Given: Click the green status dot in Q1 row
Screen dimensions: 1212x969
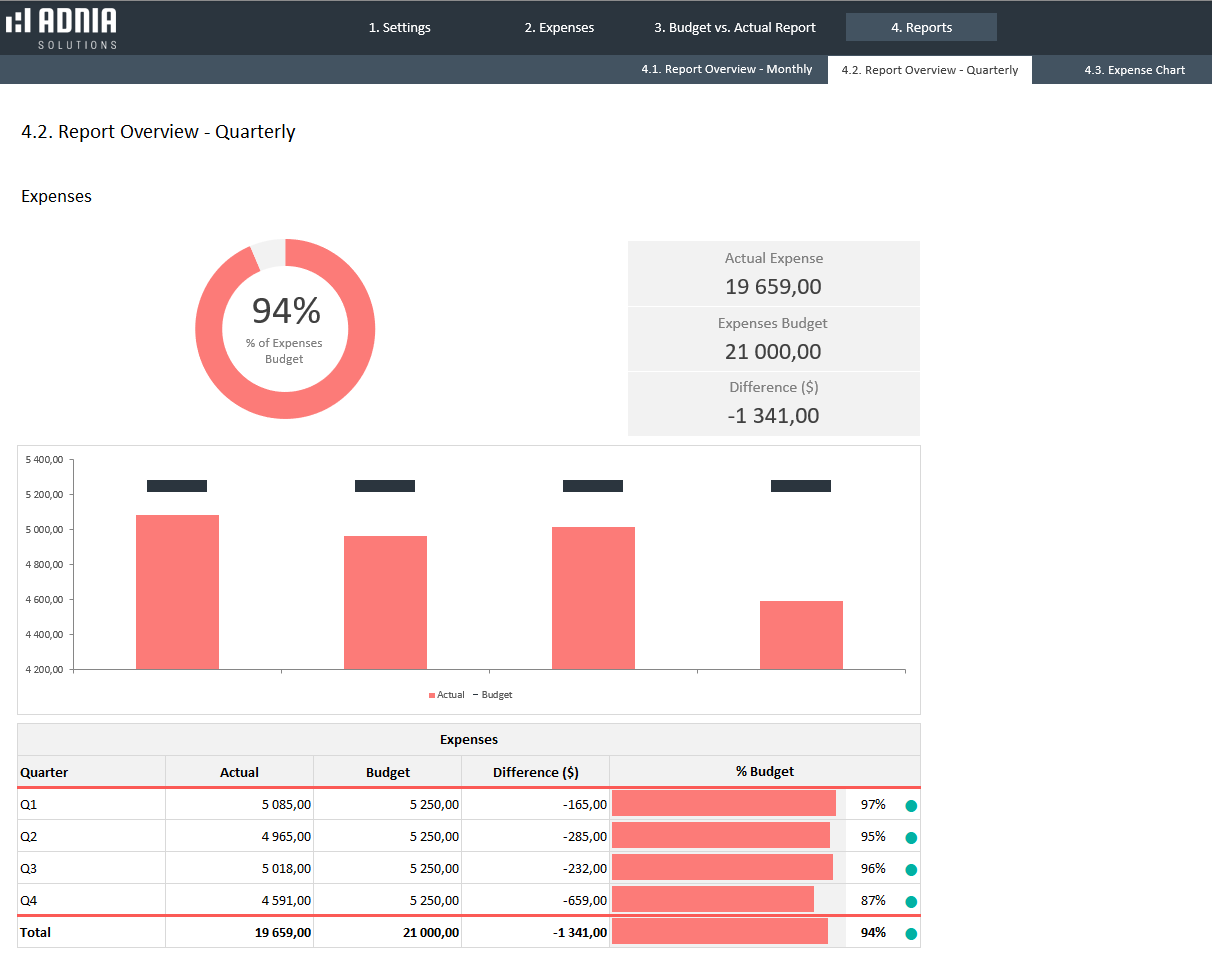Looking at the screenshot, I should tap(911, 805).
